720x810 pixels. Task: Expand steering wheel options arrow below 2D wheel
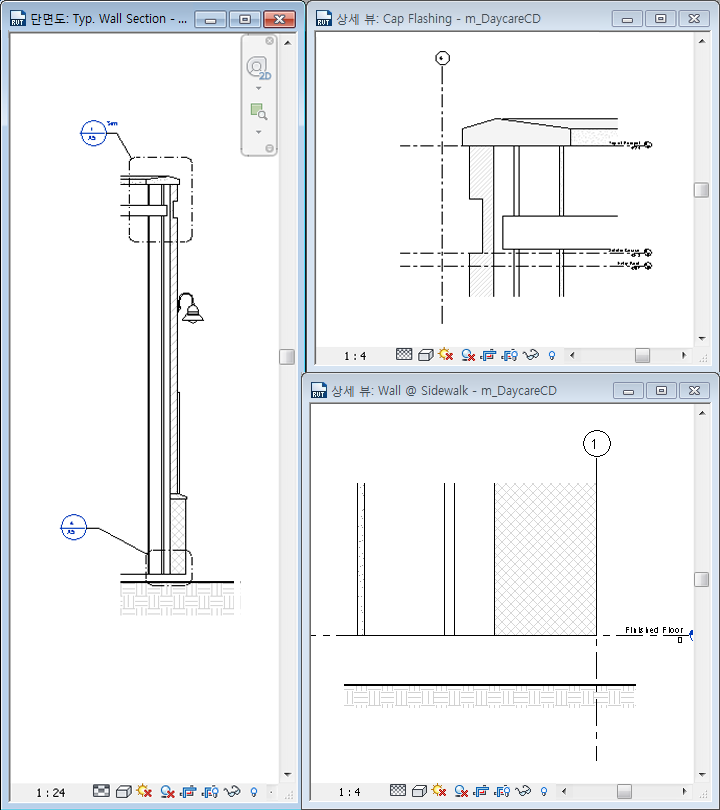259,88
